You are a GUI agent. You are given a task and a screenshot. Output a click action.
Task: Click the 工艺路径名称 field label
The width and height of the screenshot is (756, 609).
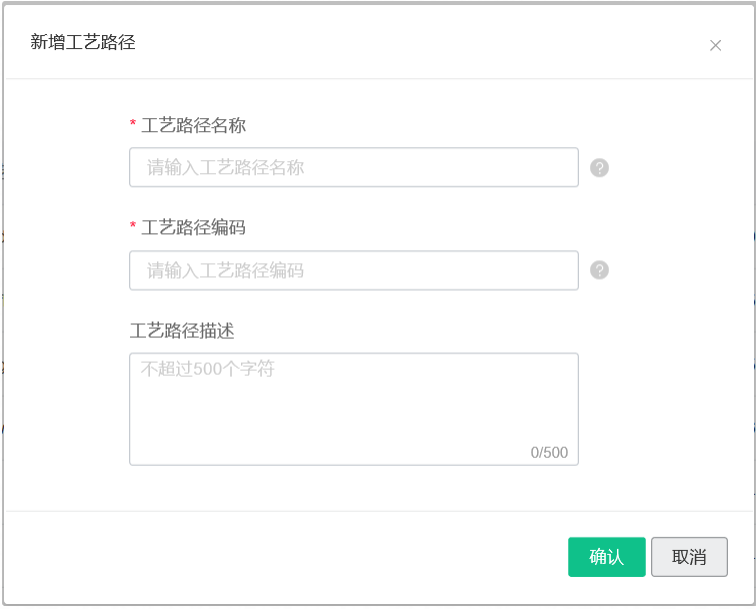point(193,125)
